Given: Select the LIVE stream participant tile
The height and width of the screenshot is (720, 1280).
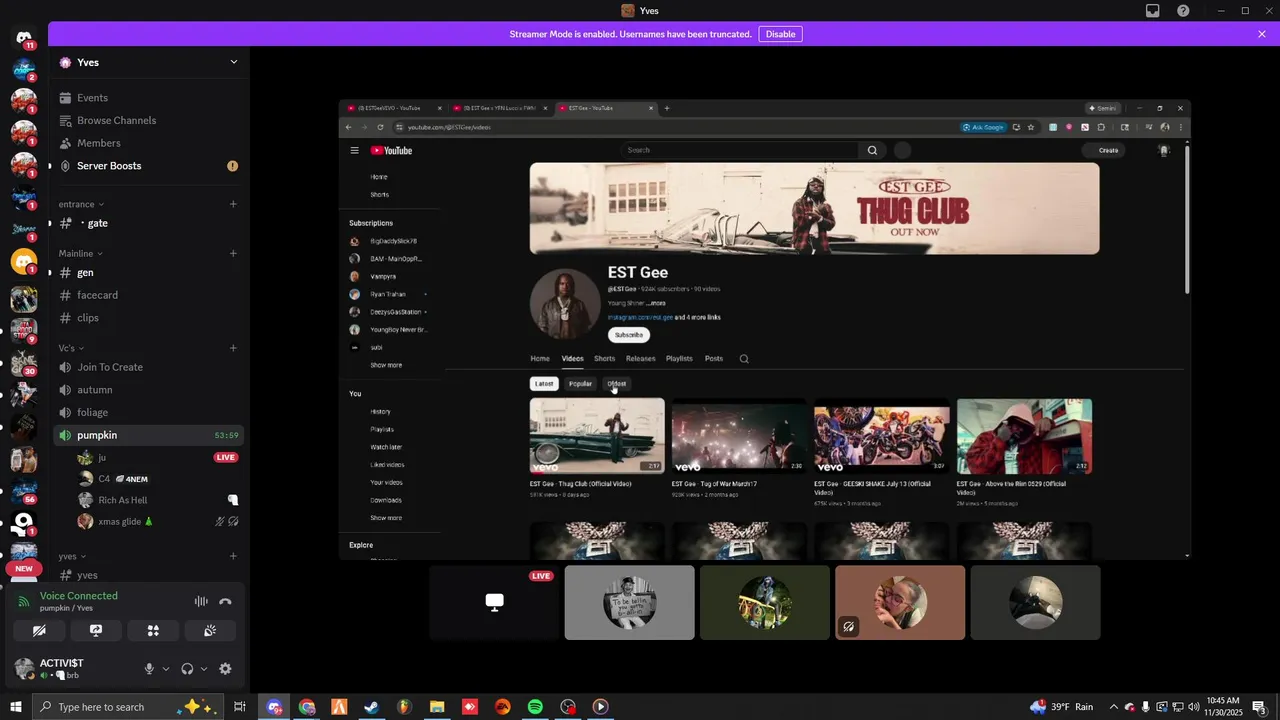Looking at the screenshot, I should coord(494,603).
